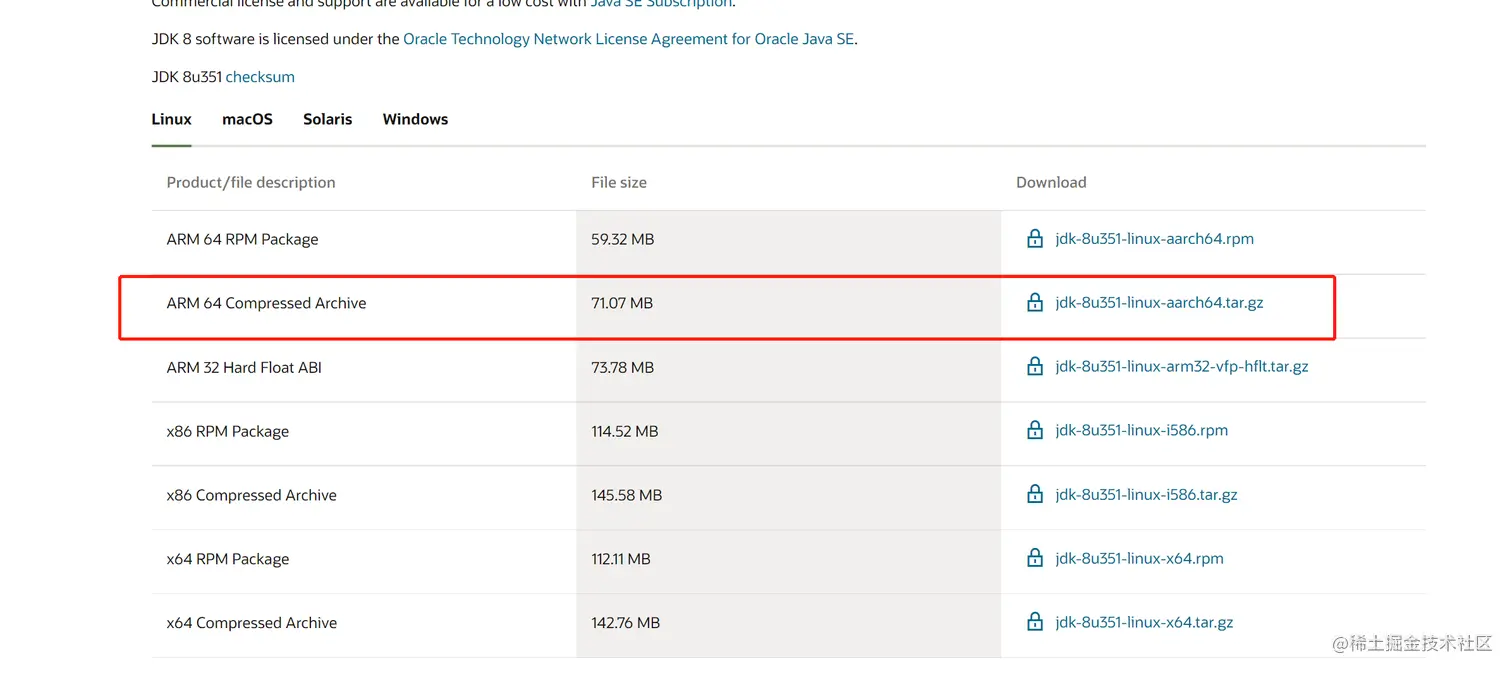Image resolution: width=1512 pixels, height=673 pixels.
Task: Open Oracle Technology Network License Agreement link
Action: 629,39
